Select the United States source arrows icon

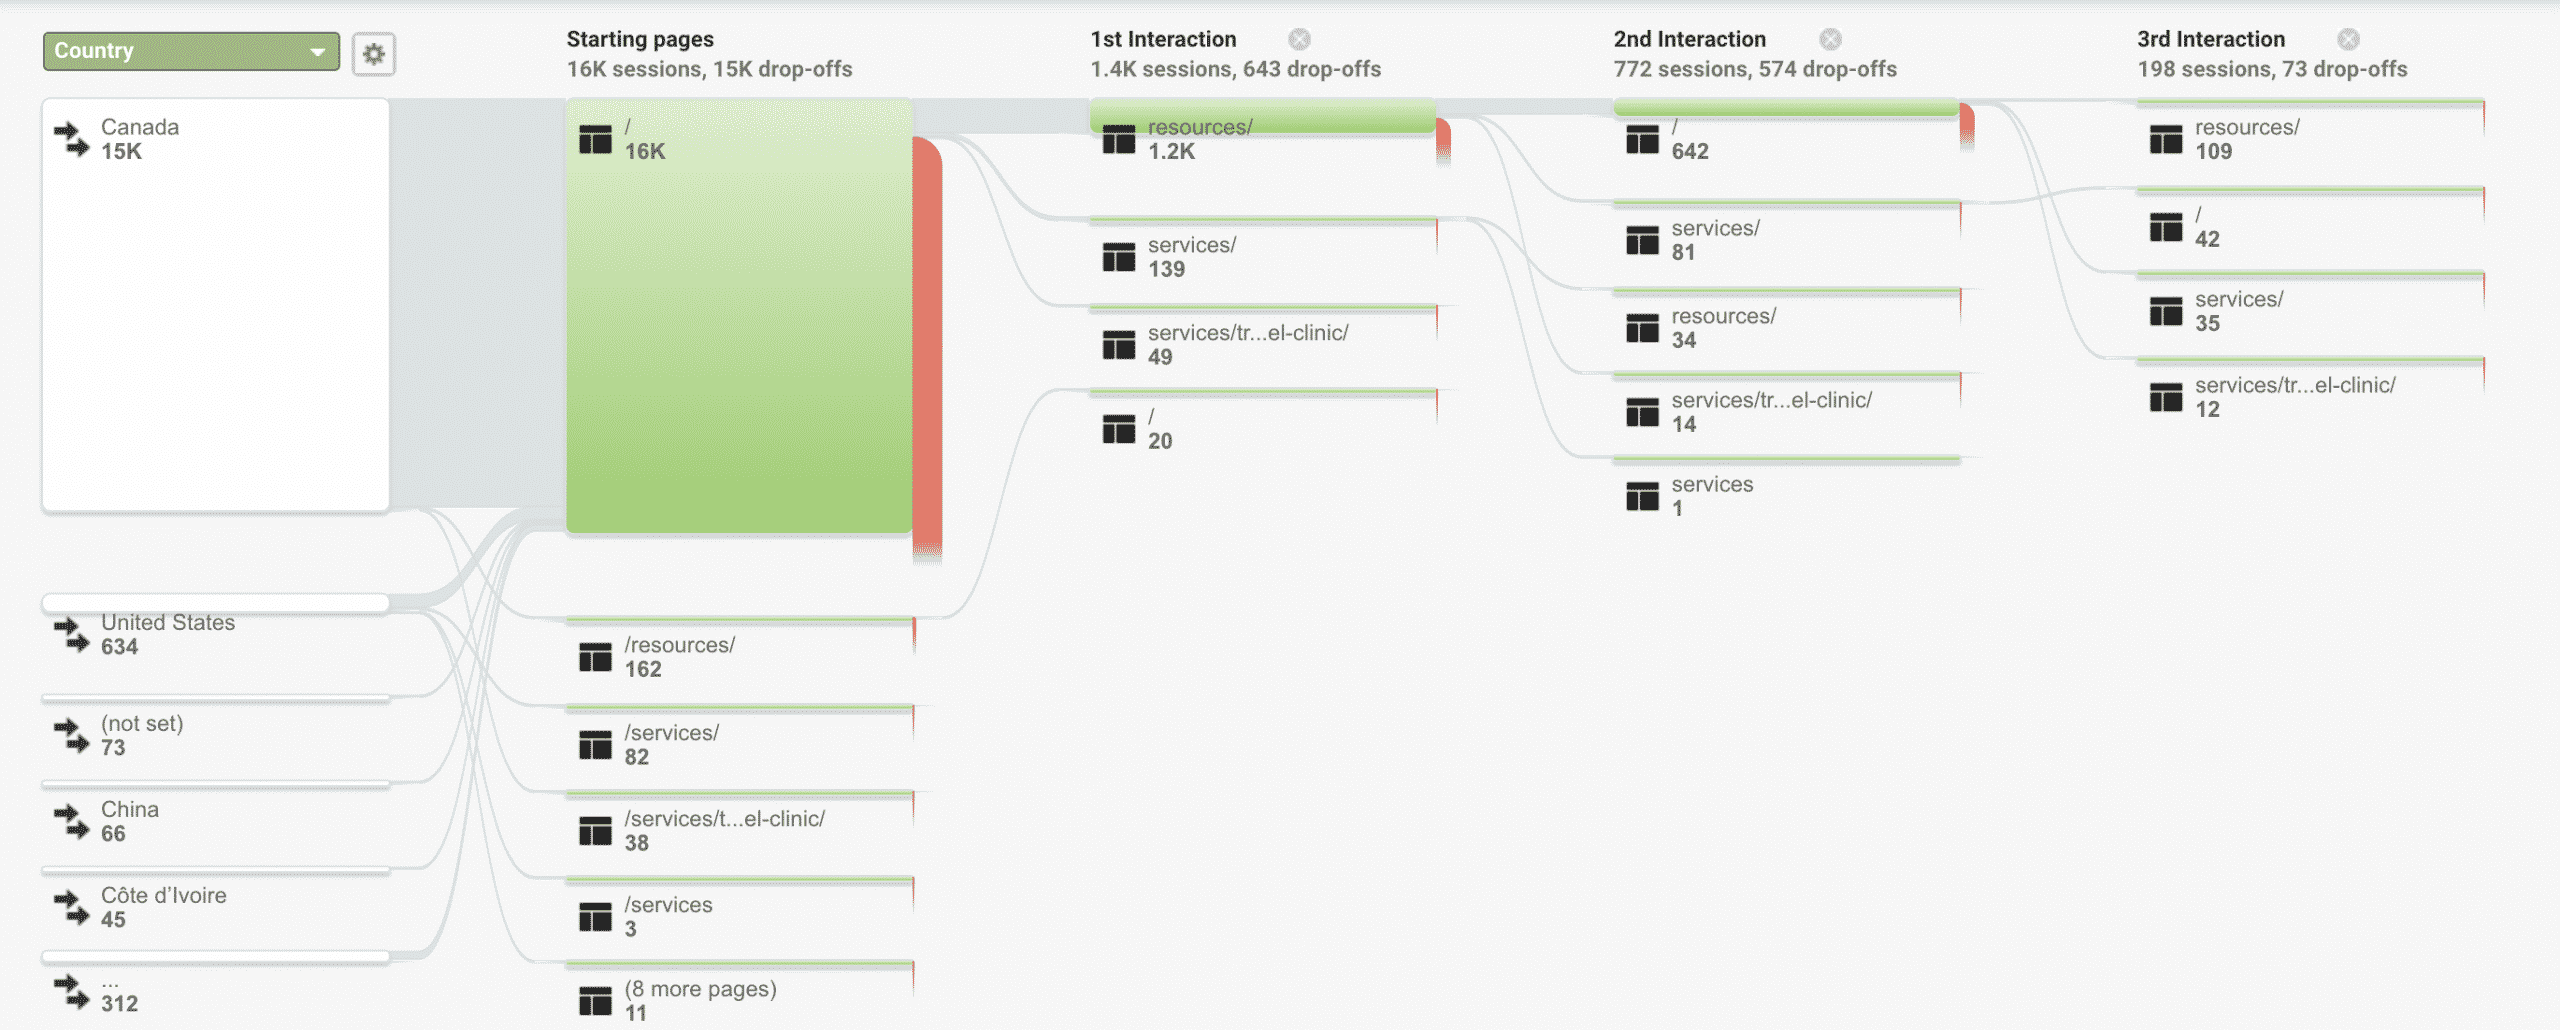point(72,634)
